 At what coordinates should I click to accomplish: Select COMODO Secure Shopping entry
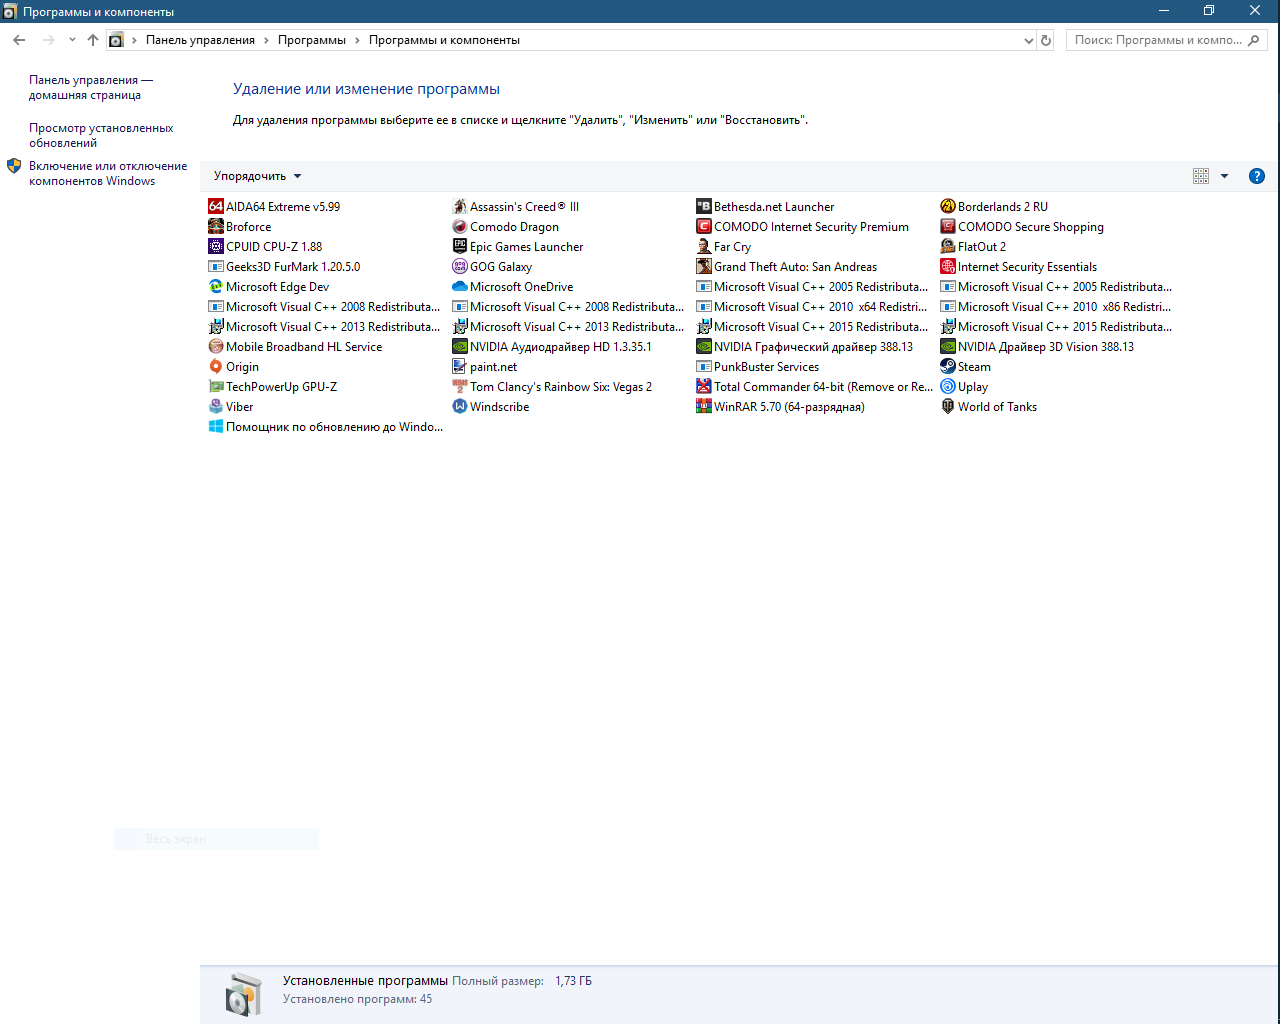[x=1022, y=227]
